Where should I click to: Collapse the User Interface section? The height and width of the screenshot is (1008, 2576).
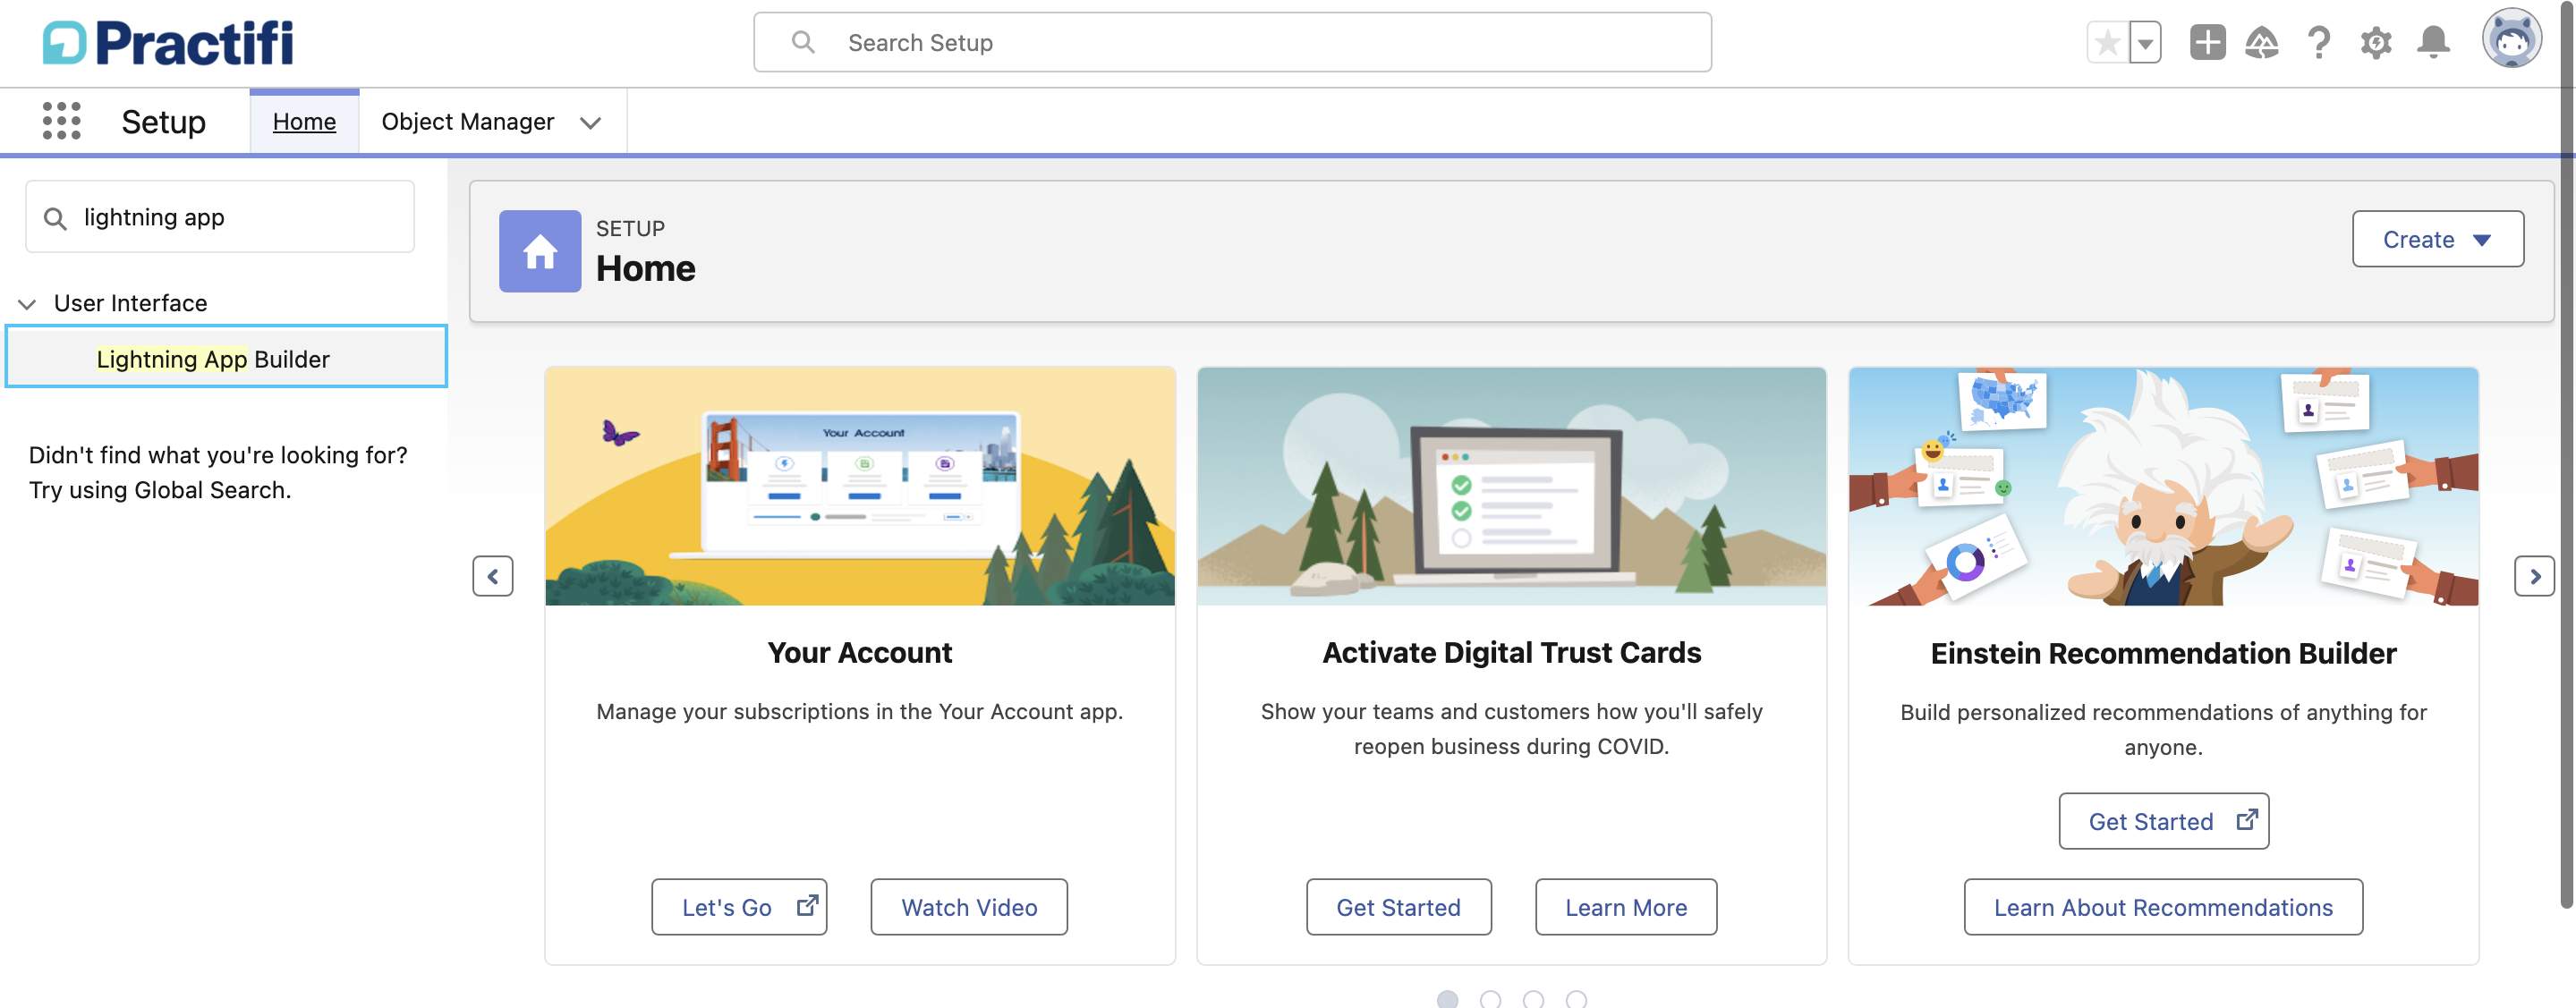click(x=28, y=303)
